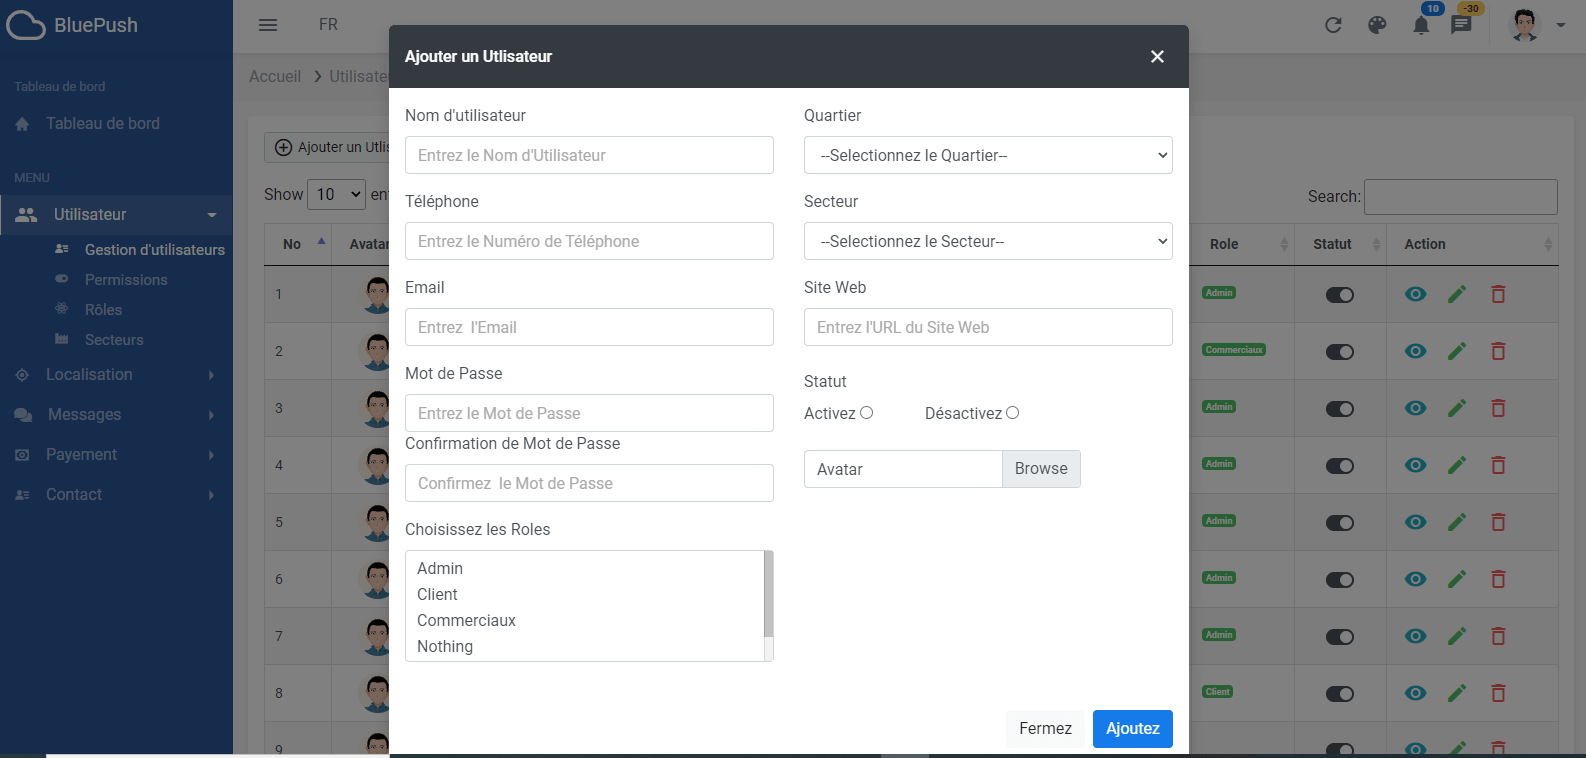
Task: Open the Quartier selection dropdown
Action: 988,155
